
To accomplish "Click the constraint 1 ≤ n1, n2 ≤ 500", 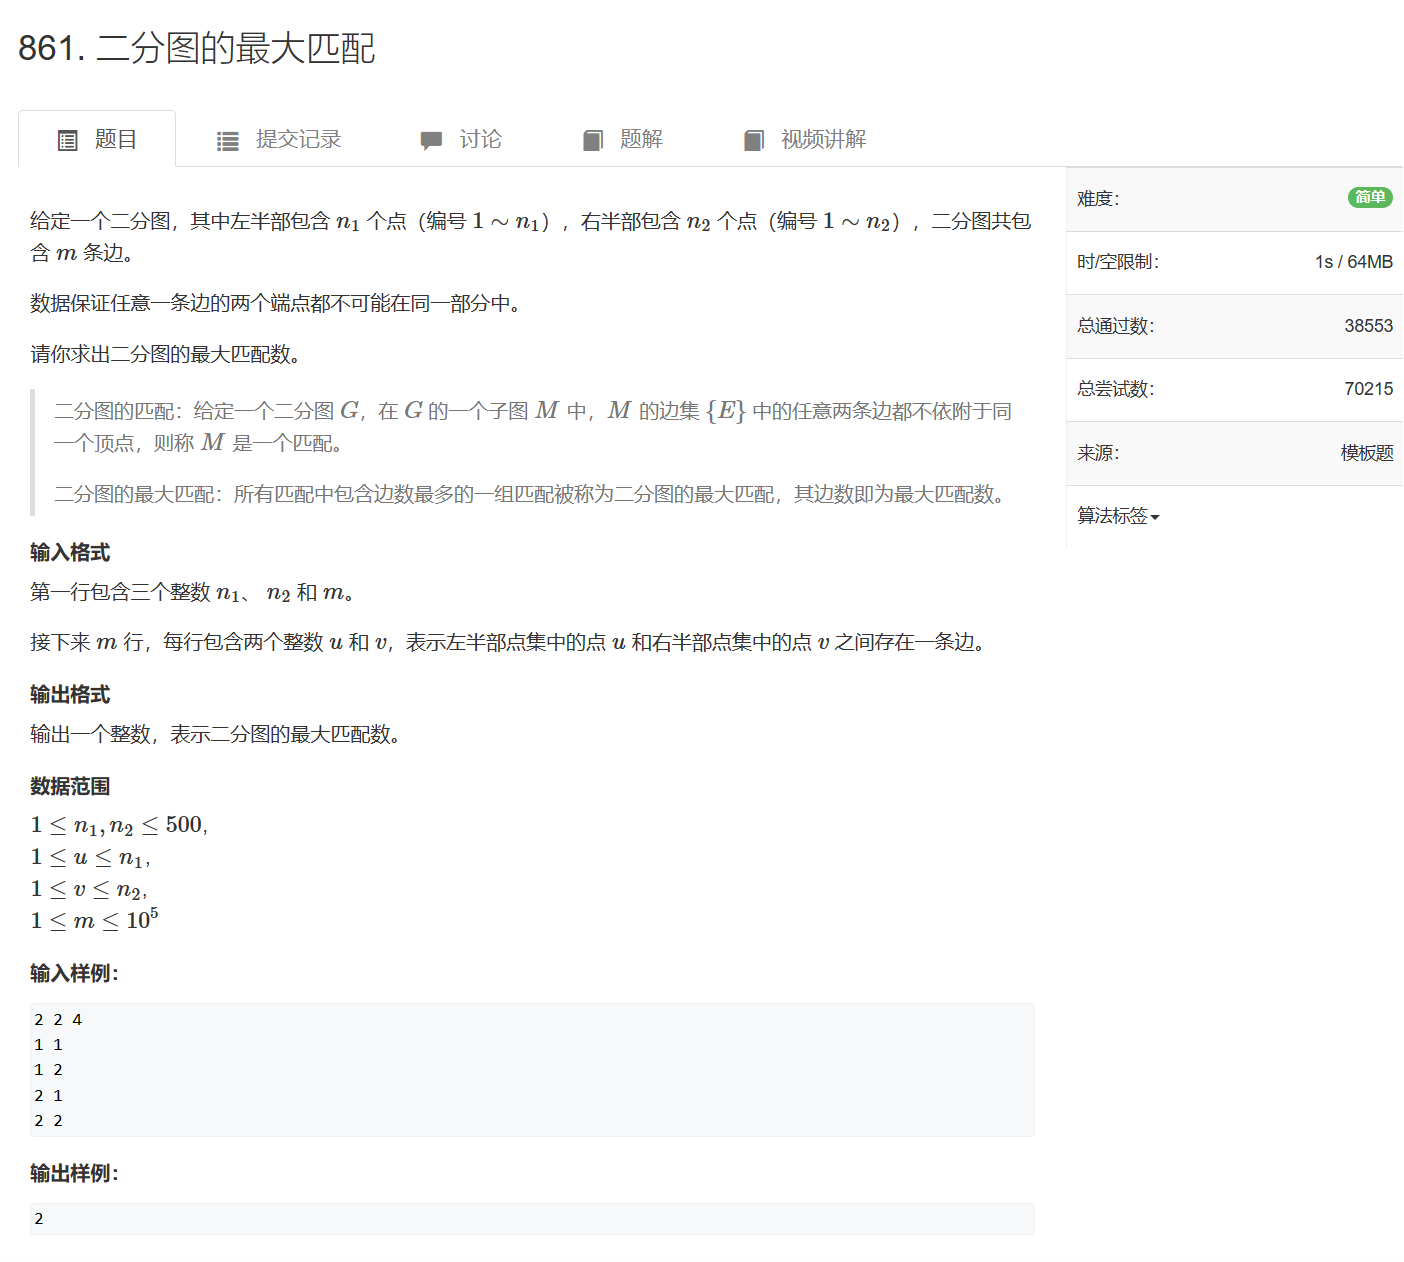I will 119,825.
